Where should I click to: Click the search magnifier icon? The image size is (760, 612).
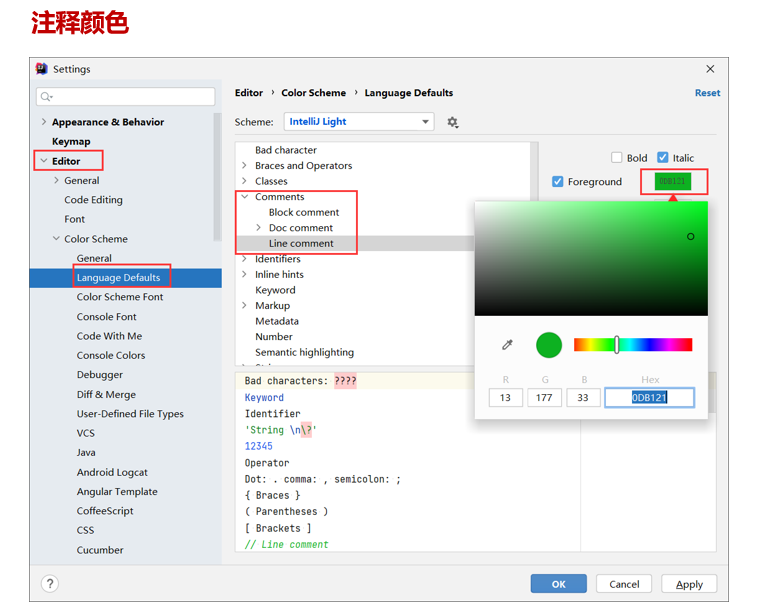[46, 96]
